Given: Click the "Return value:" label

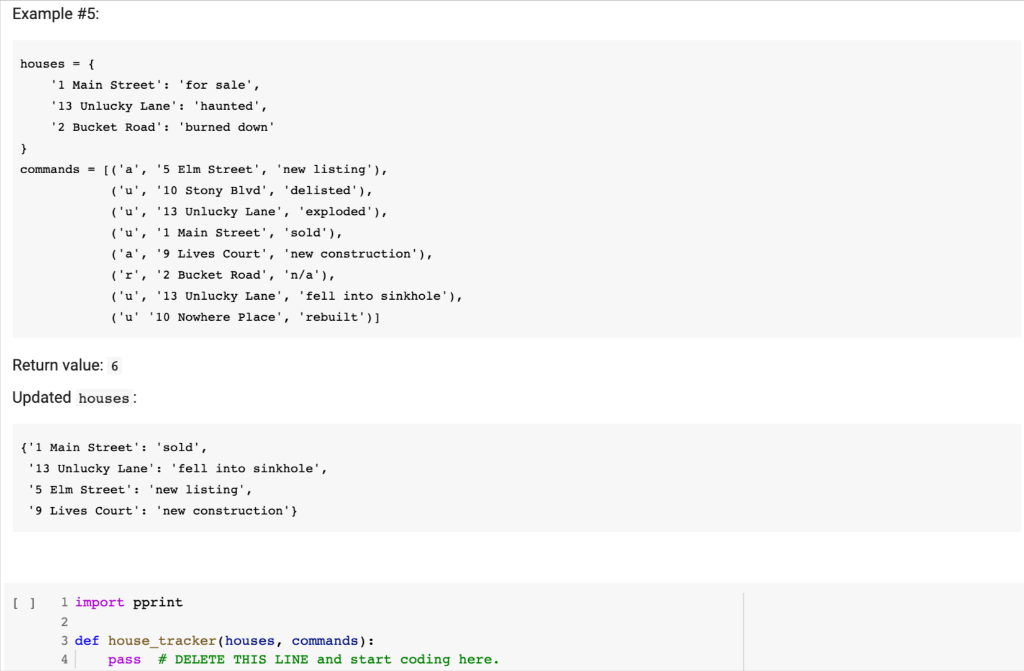Looking at the screenshot, I should tap(58, 365).
